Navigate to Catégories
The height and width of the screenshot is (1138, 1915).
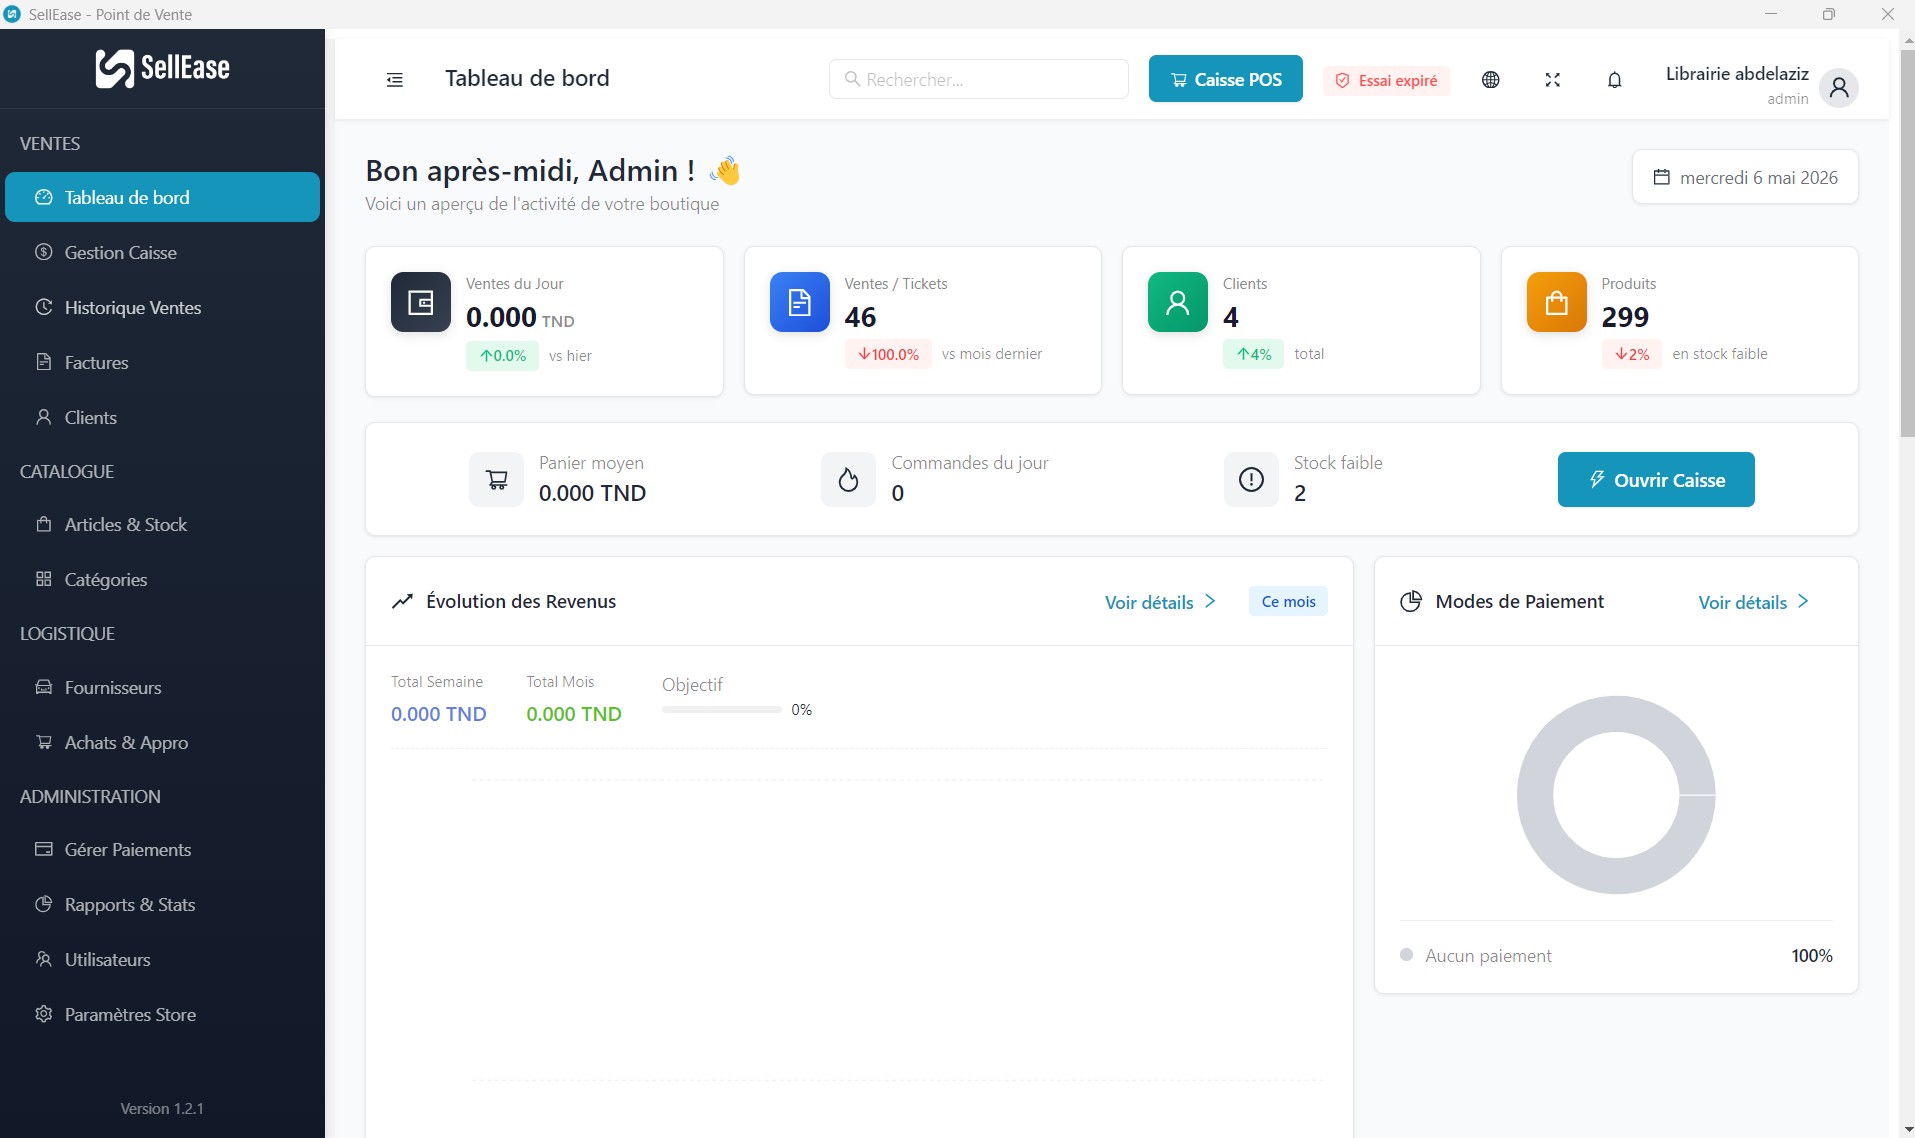[162, 579]
